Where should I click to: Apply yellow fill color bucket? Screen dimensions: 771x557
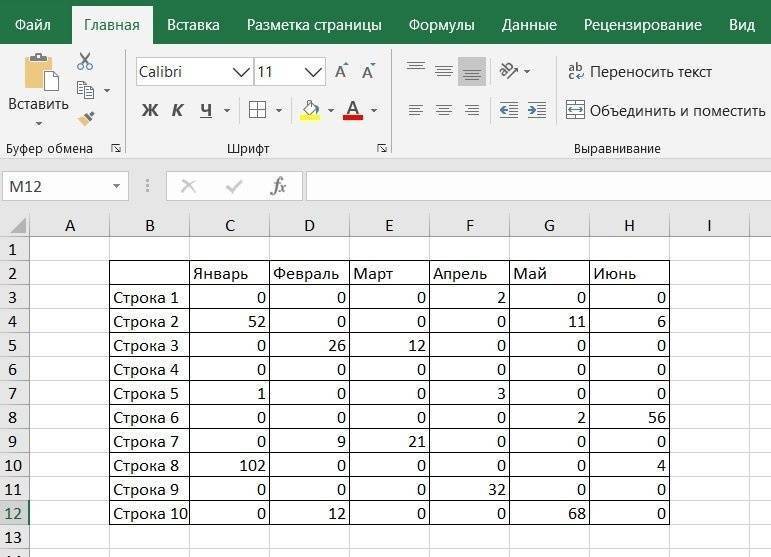(310, 110)
